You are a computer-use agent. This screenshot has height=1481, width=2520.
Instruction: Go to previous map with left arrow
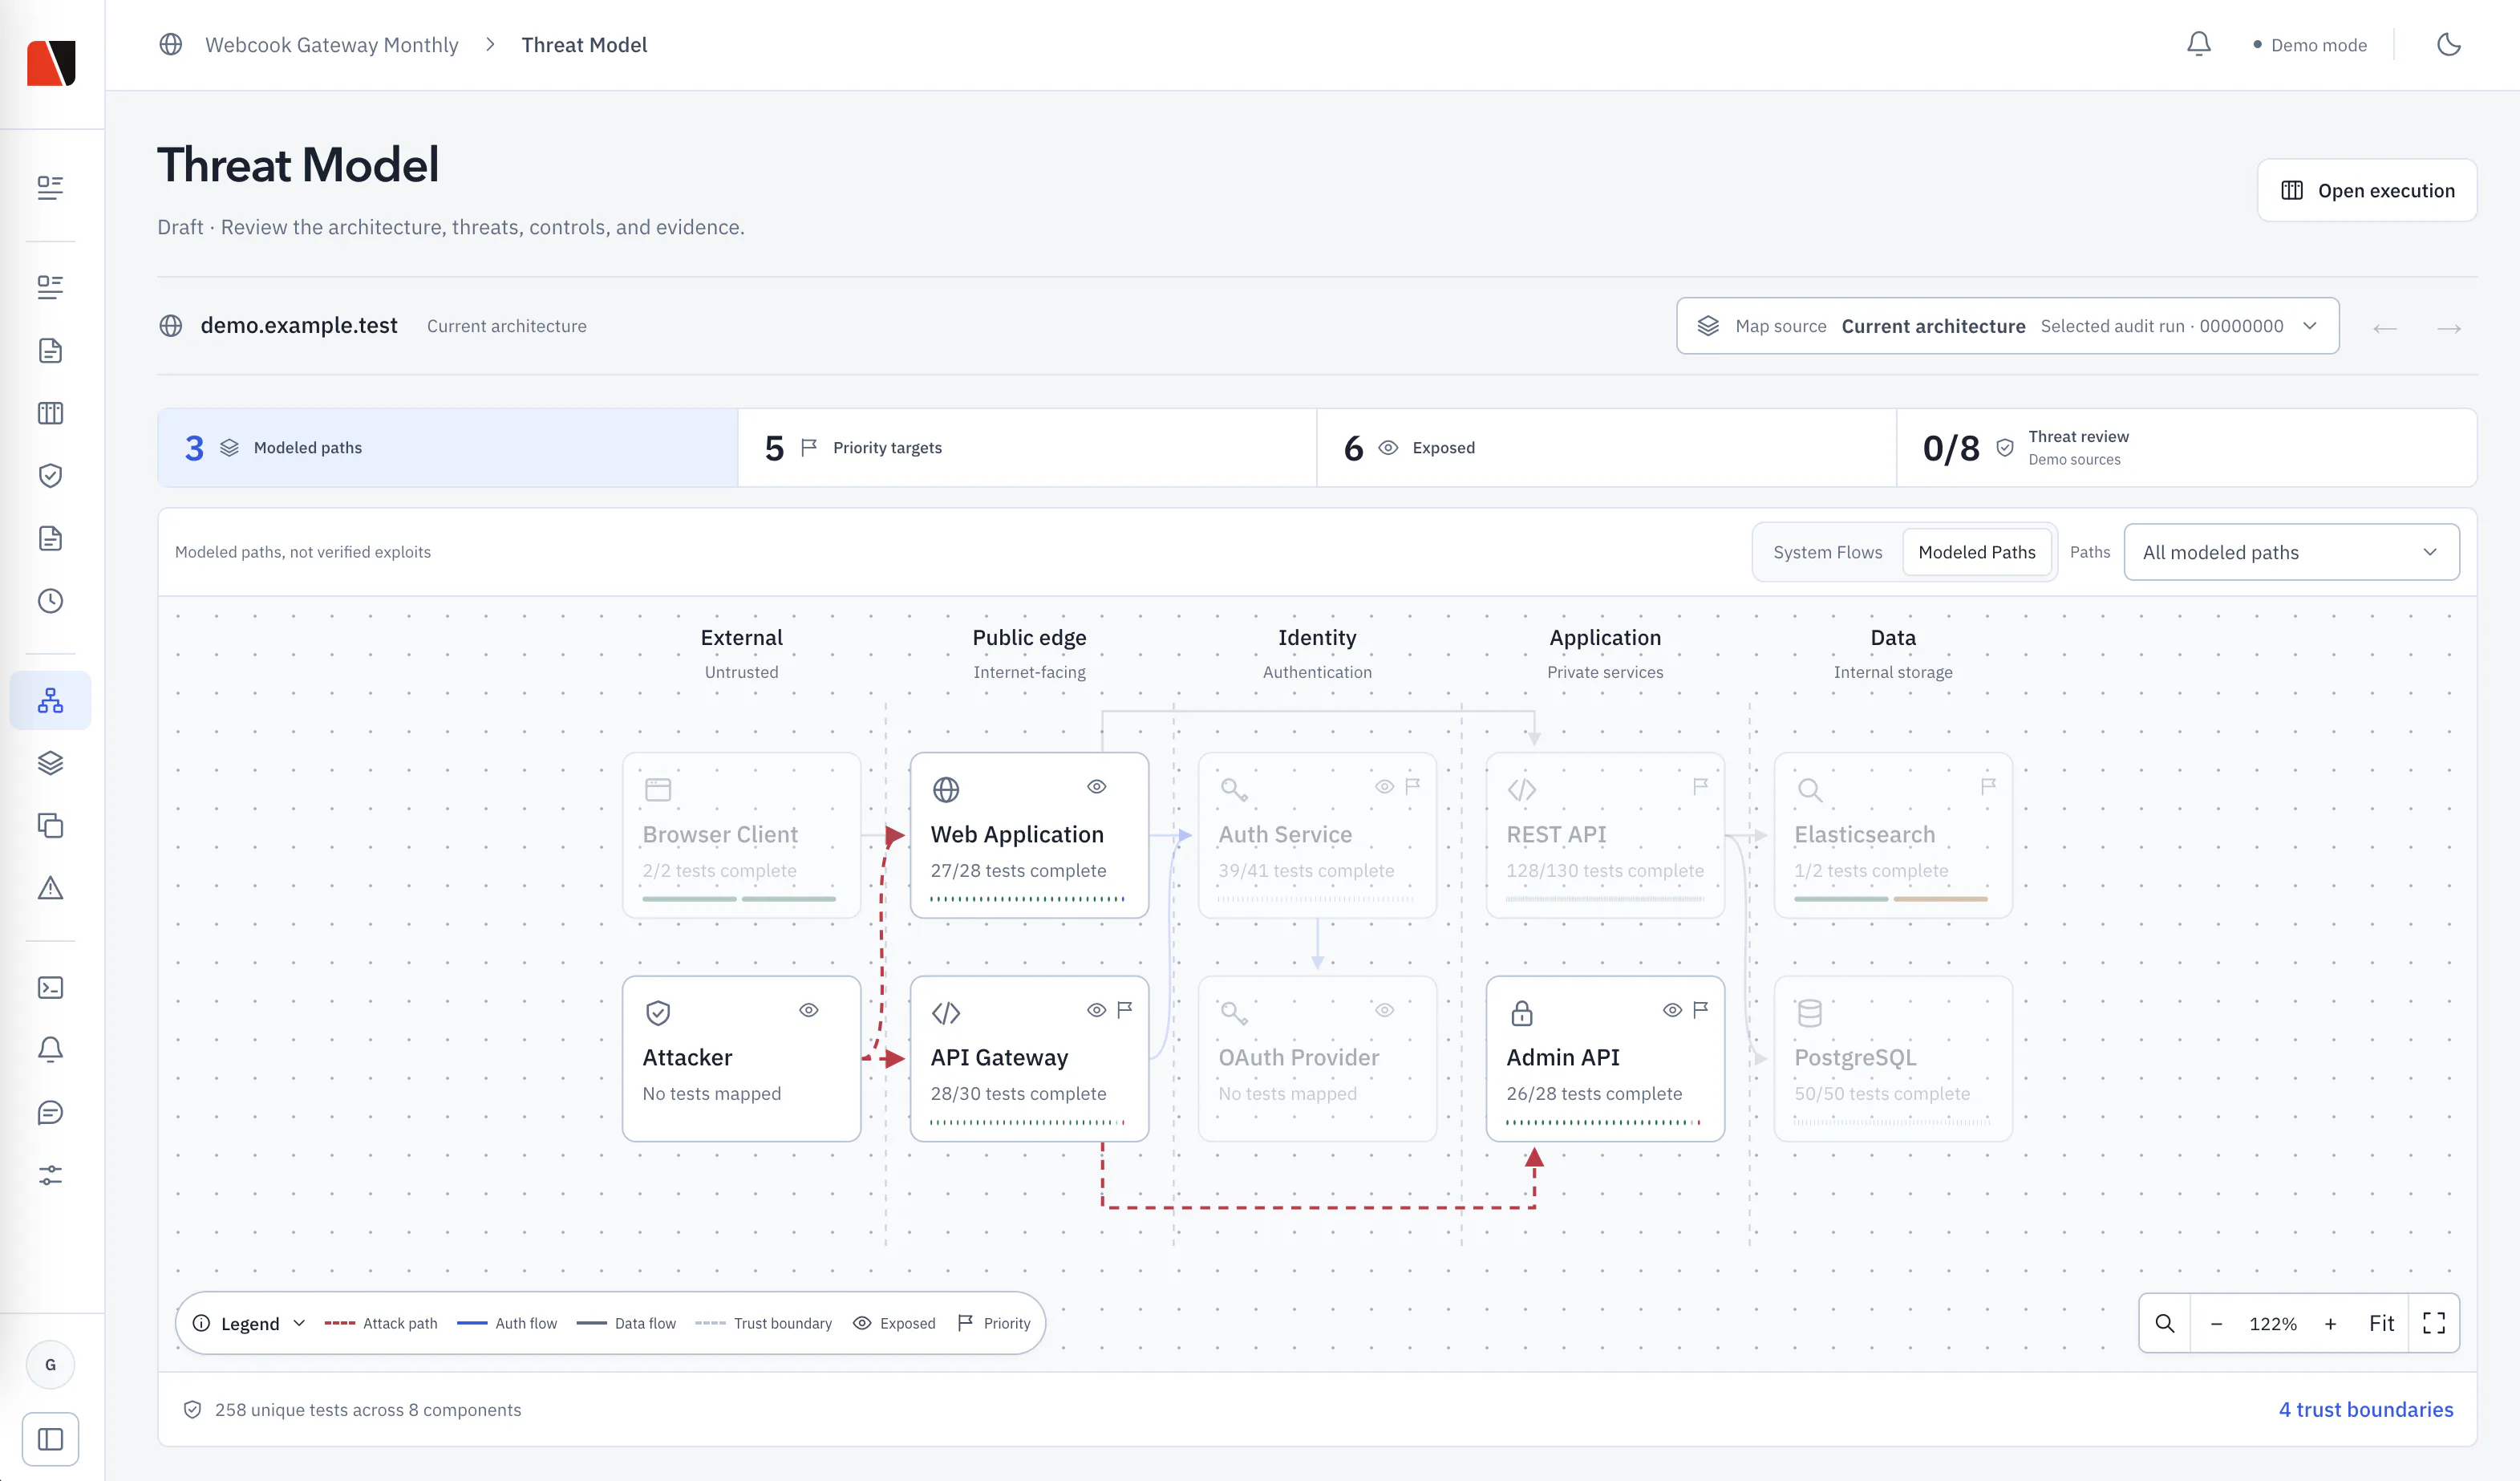click(x=2385, y=328)
